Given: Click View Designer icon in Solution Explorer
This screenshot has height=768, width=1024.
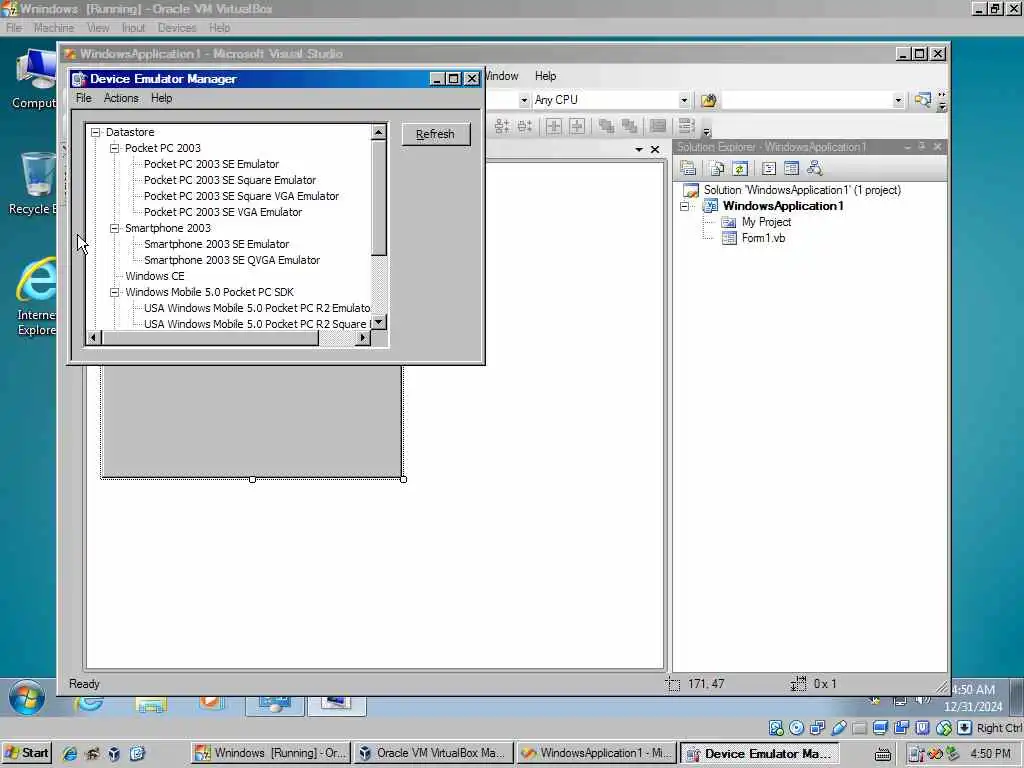Looking at the screenshot, I should [x=792, y=168].
